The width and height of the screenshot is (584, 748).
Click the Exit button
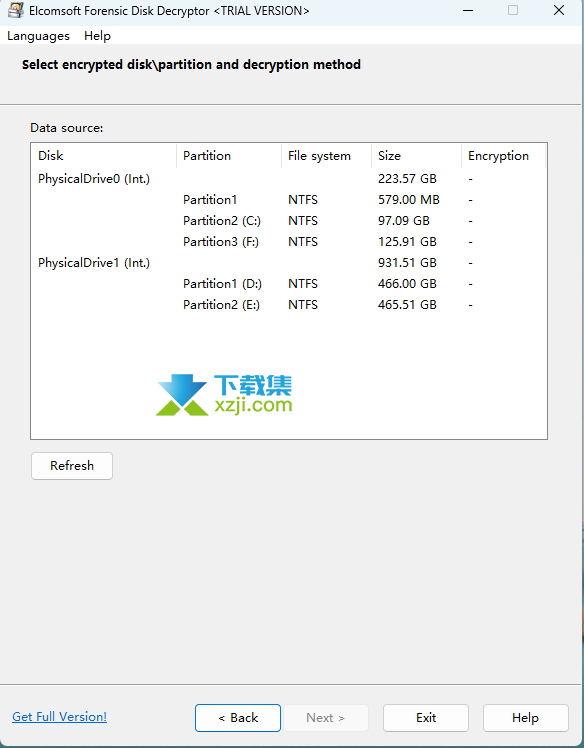click(426, 717)
